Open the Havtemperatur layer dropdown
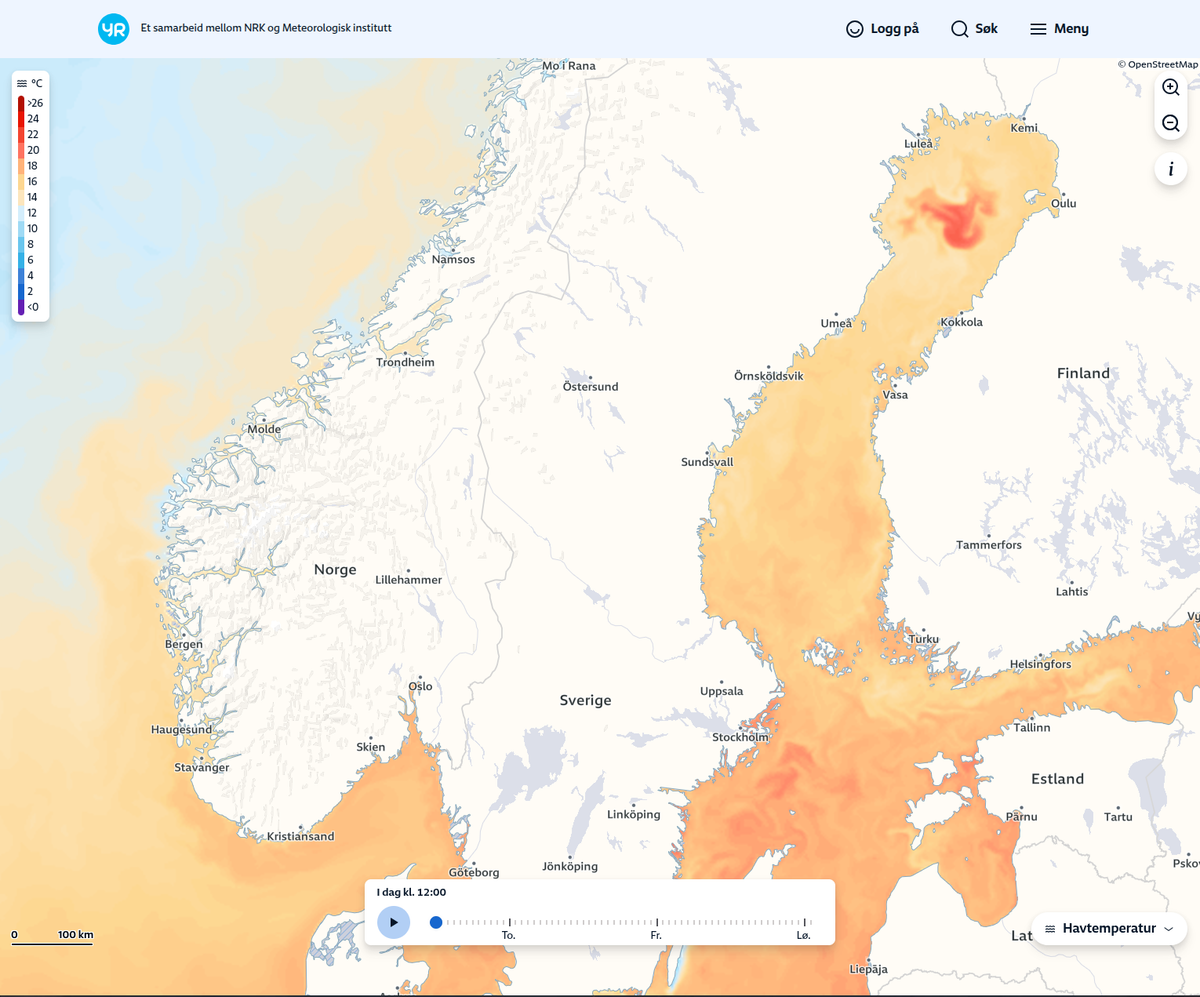This screenshot has width=1200, height=997. click(1109, 928)
